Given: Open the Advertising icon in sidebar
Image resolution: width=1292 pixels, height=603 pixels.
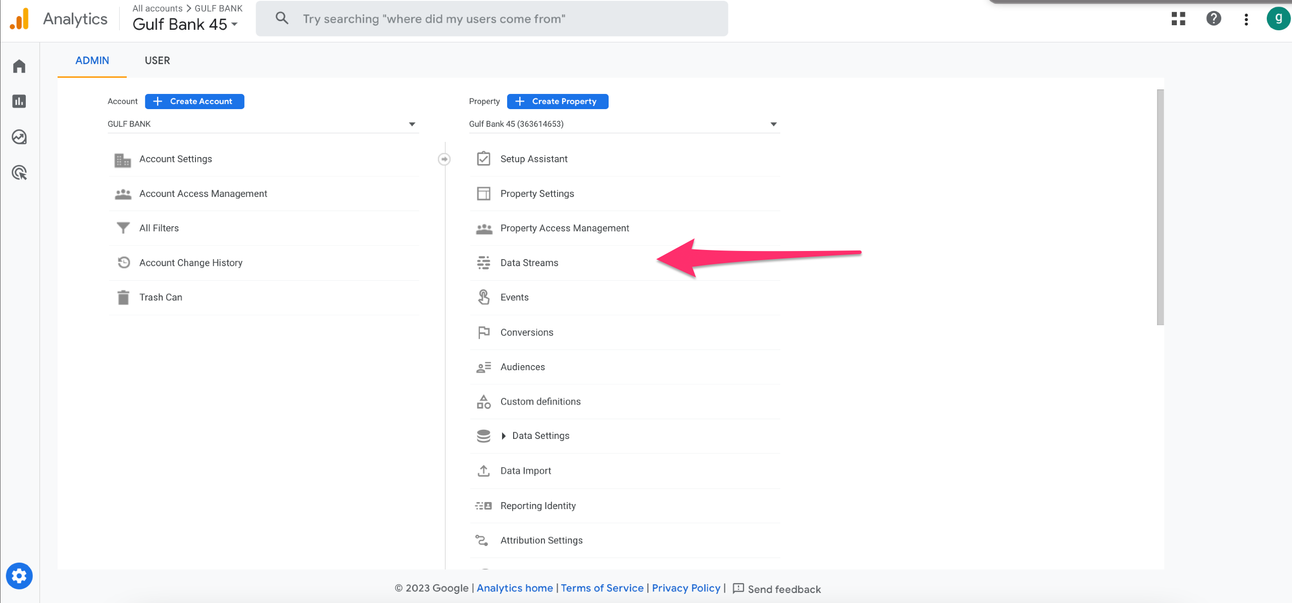Looking at the screenshot, I should pos(19,173).
